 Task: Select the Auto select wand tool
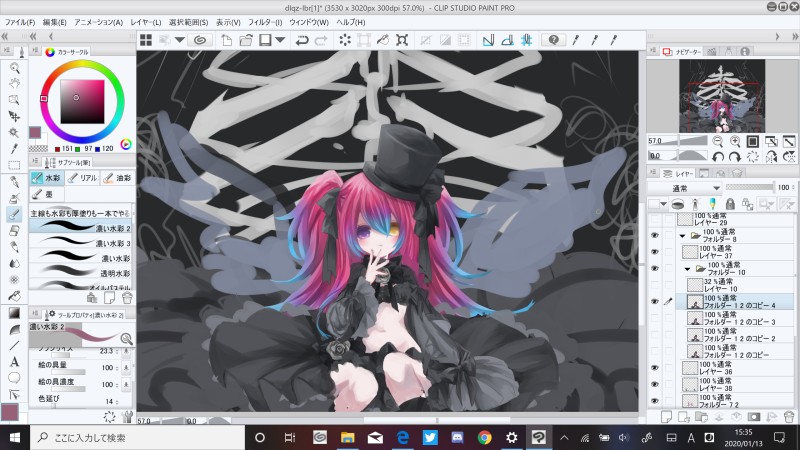pos(14,132)
